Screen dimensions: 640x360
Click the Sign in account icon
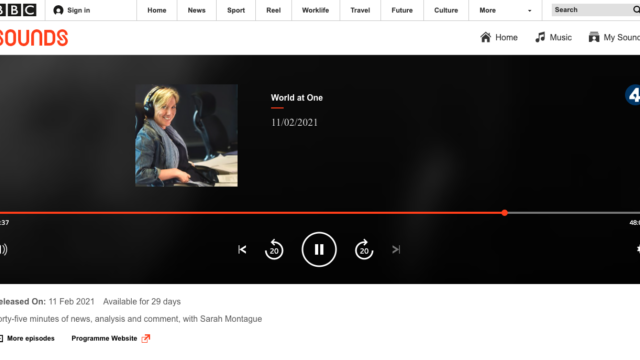58,10
